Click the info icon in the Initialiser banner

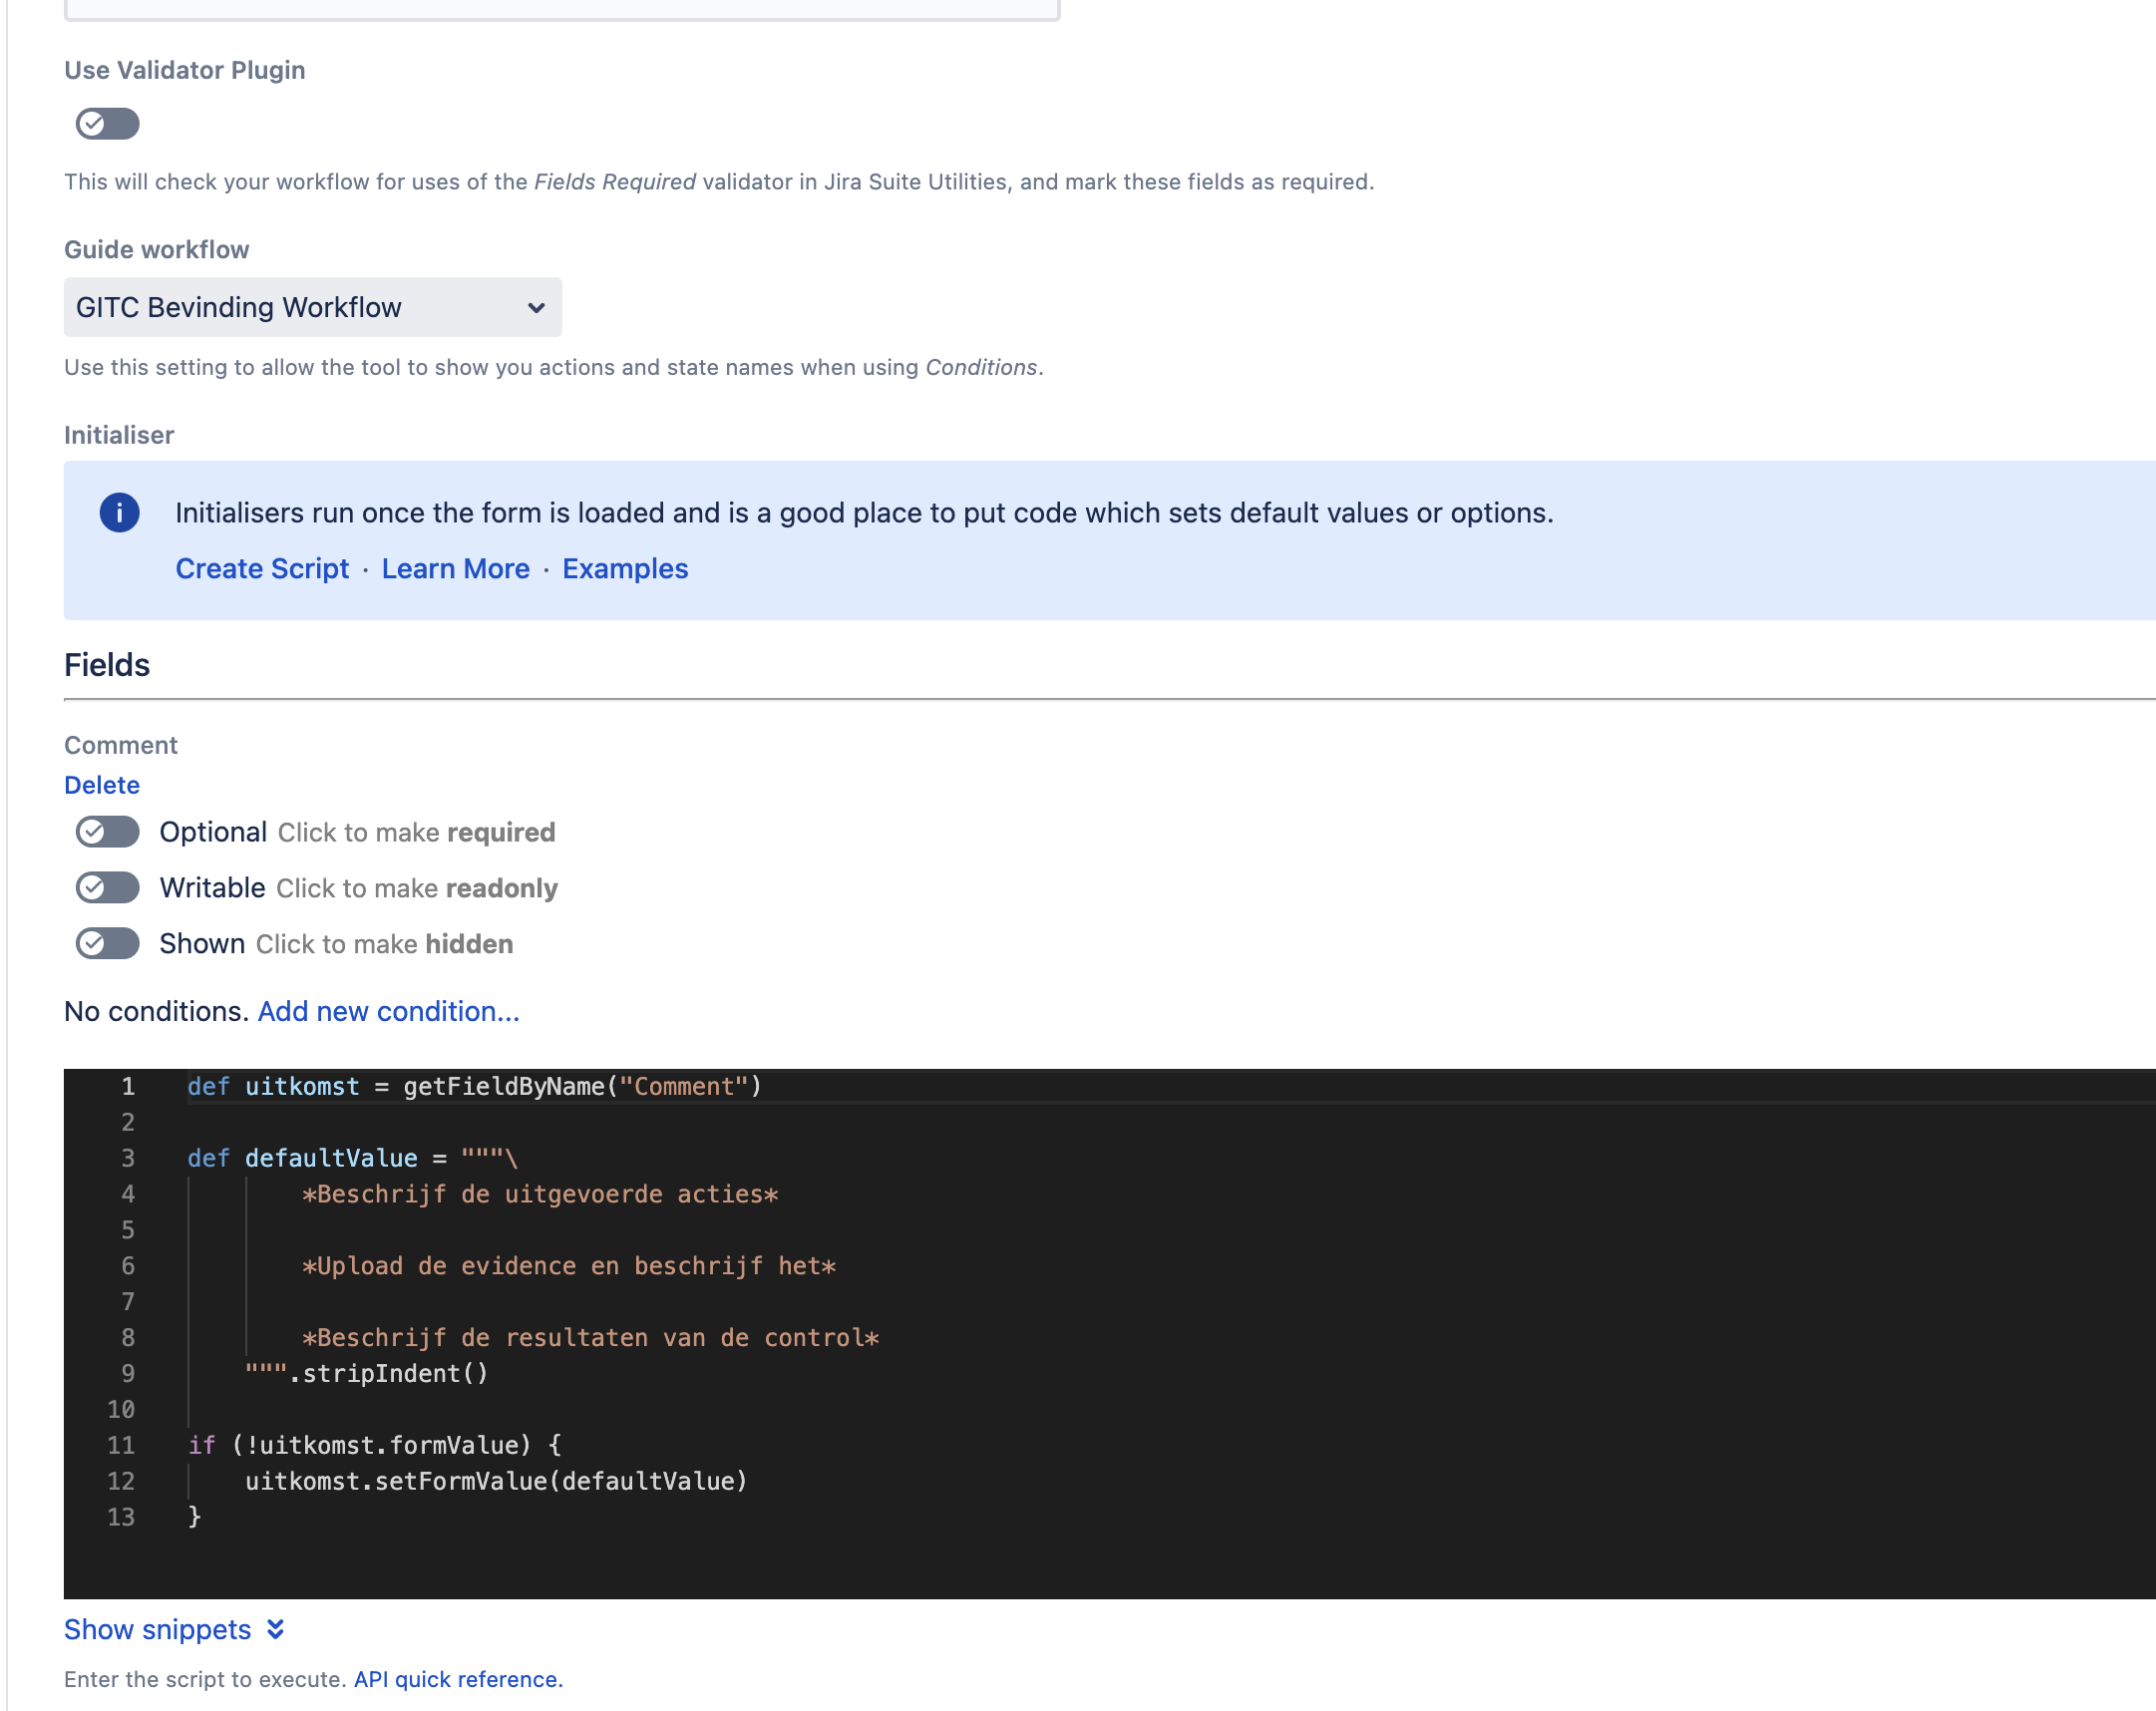click(x=119, y=513)
